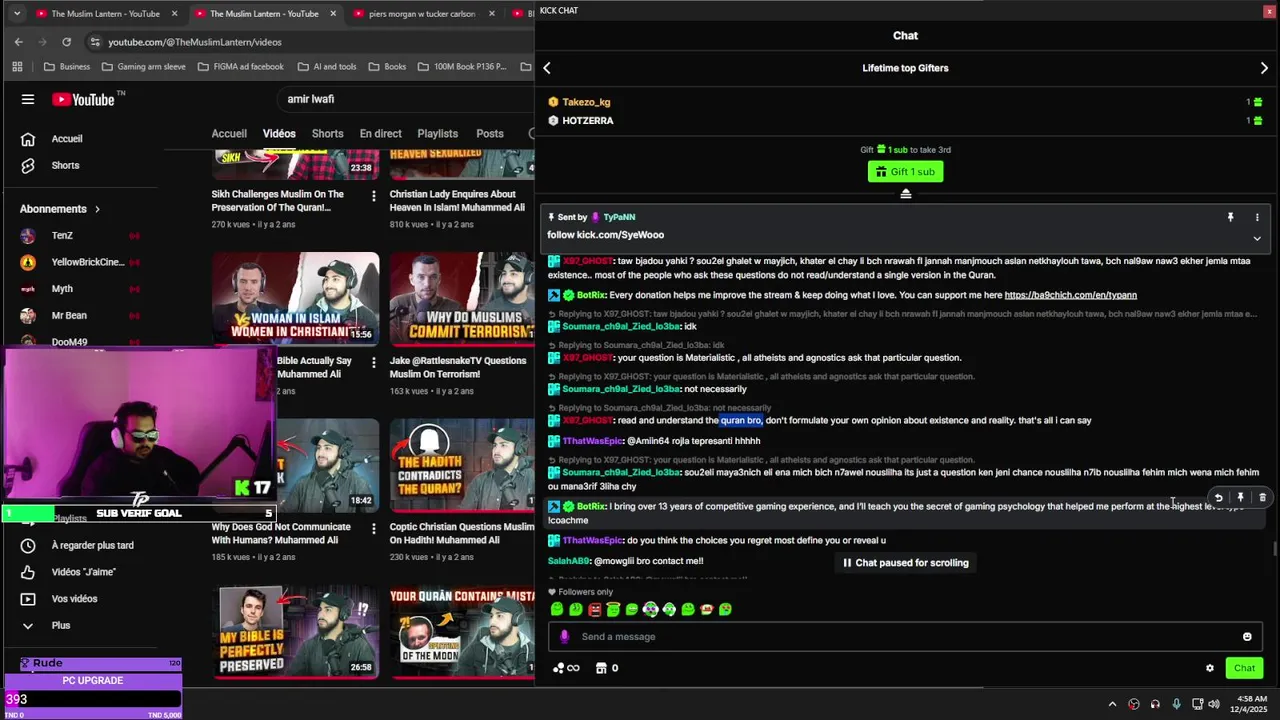1280x720 pixels.
Task: Click the browser address bar URL
Action: click(x=195, y=42)
